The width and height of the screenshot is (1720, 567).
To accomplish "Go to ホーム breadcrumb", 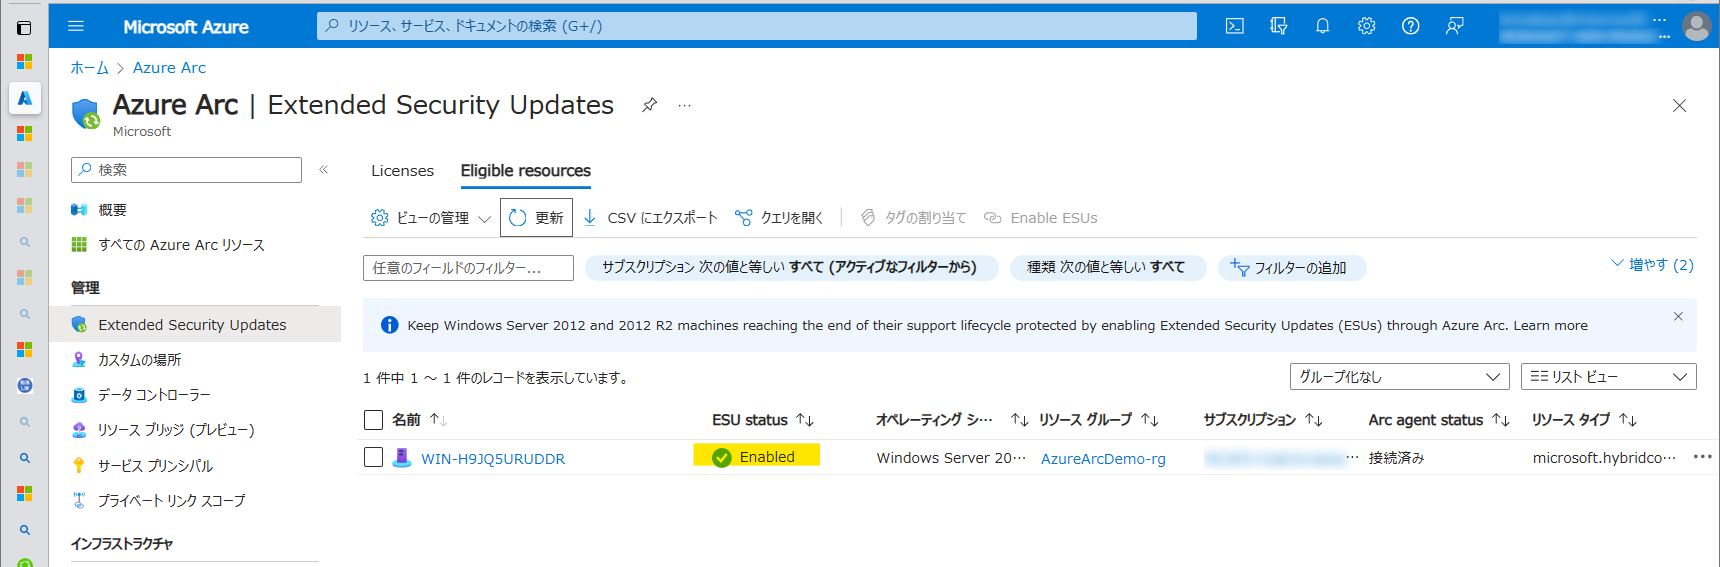I will tap(89, 68).
